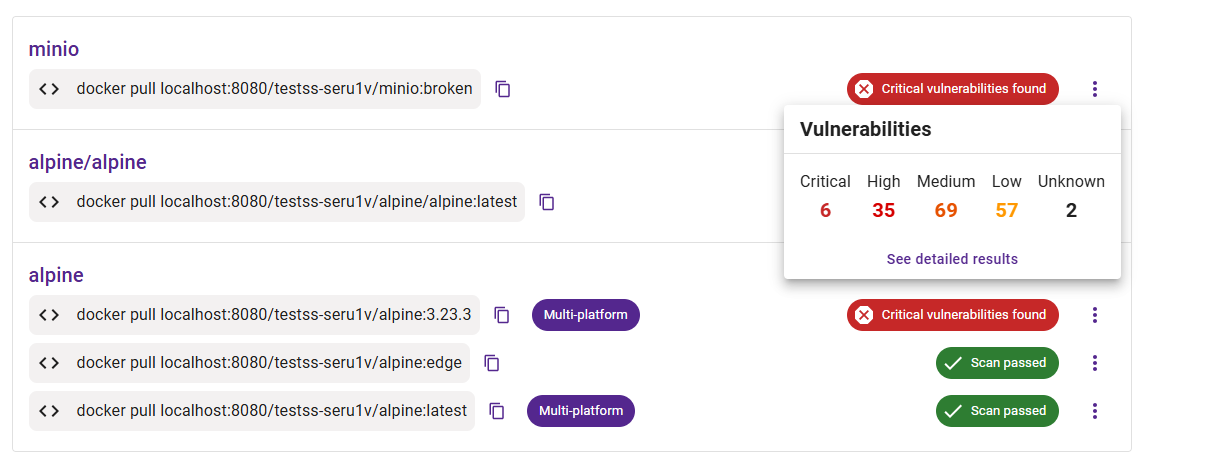This screenshot has height=466, width=1227.
Task: Click See detailed results in Vulnerabilities popup
Action: click(952, 259)
